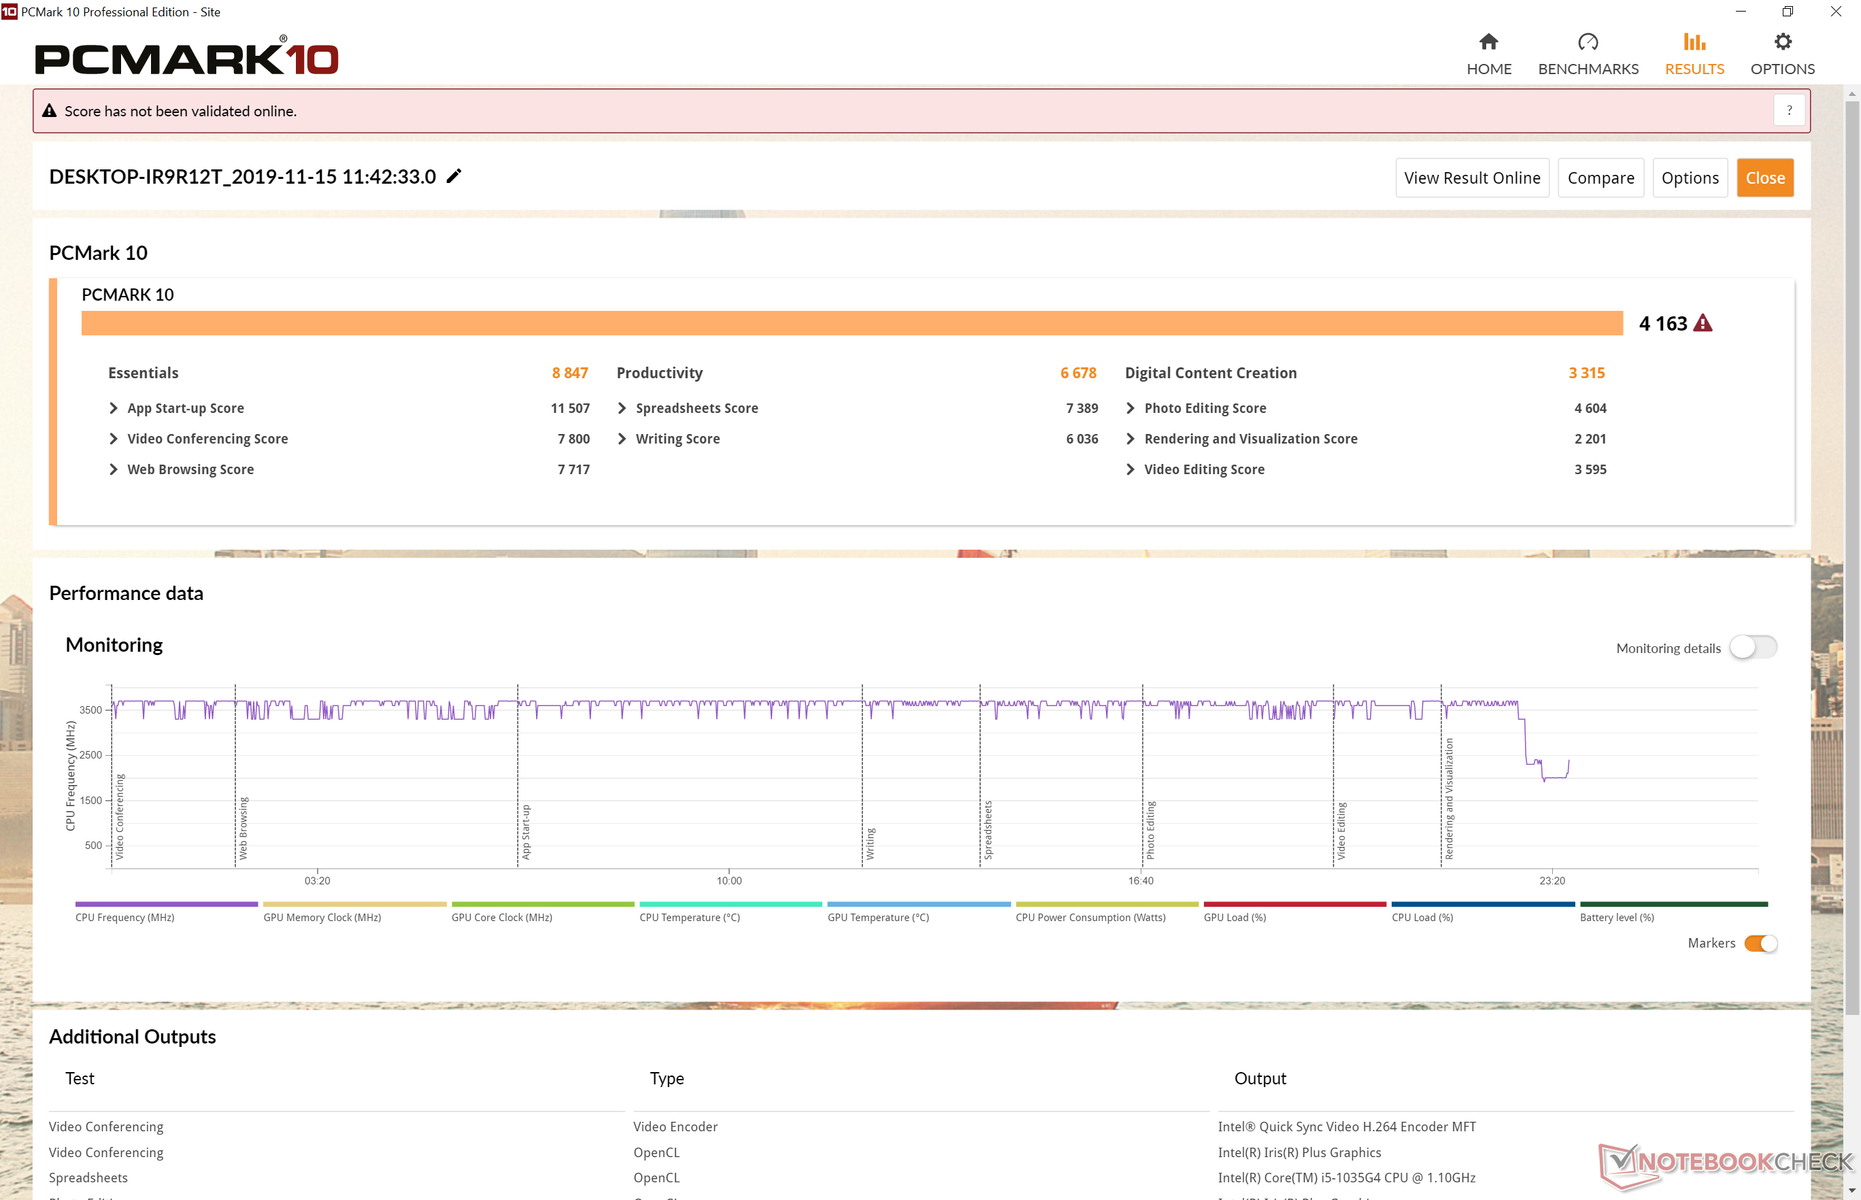Click the PCMark 10 logo
1861x1200 pixels.
tap(186, 57)
